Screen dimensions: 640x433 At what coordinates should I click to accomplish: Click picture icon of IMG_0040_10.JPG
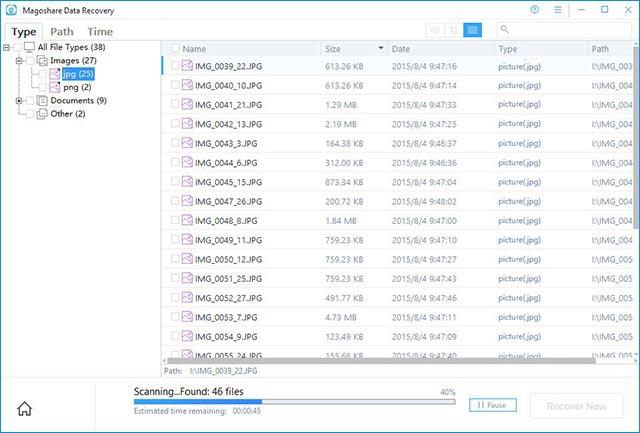click(187, 85)
